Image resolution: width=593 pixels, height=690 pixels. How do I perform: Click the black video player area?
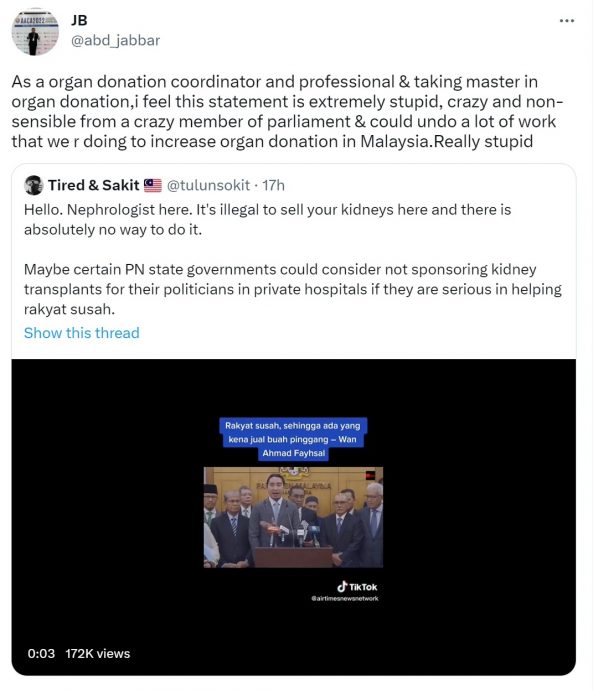293,517
